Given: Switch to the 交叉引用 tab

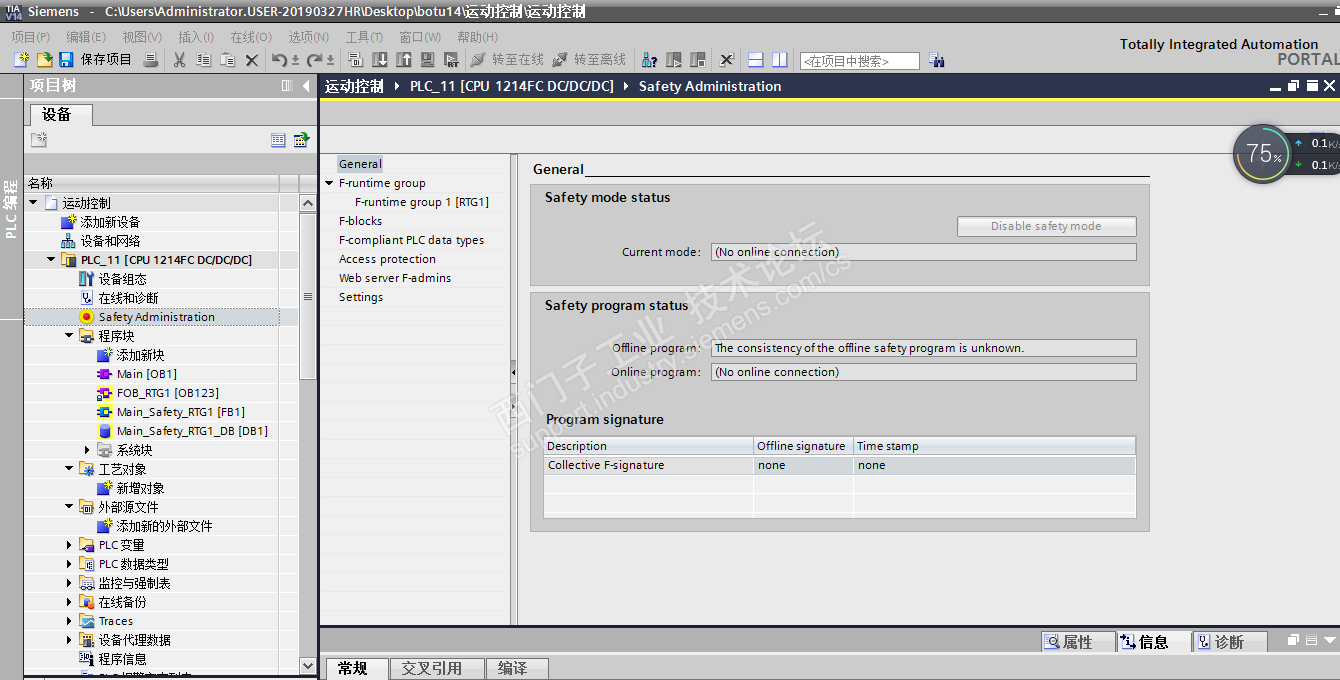Looking at the screenshot, I should pos(432,668).
